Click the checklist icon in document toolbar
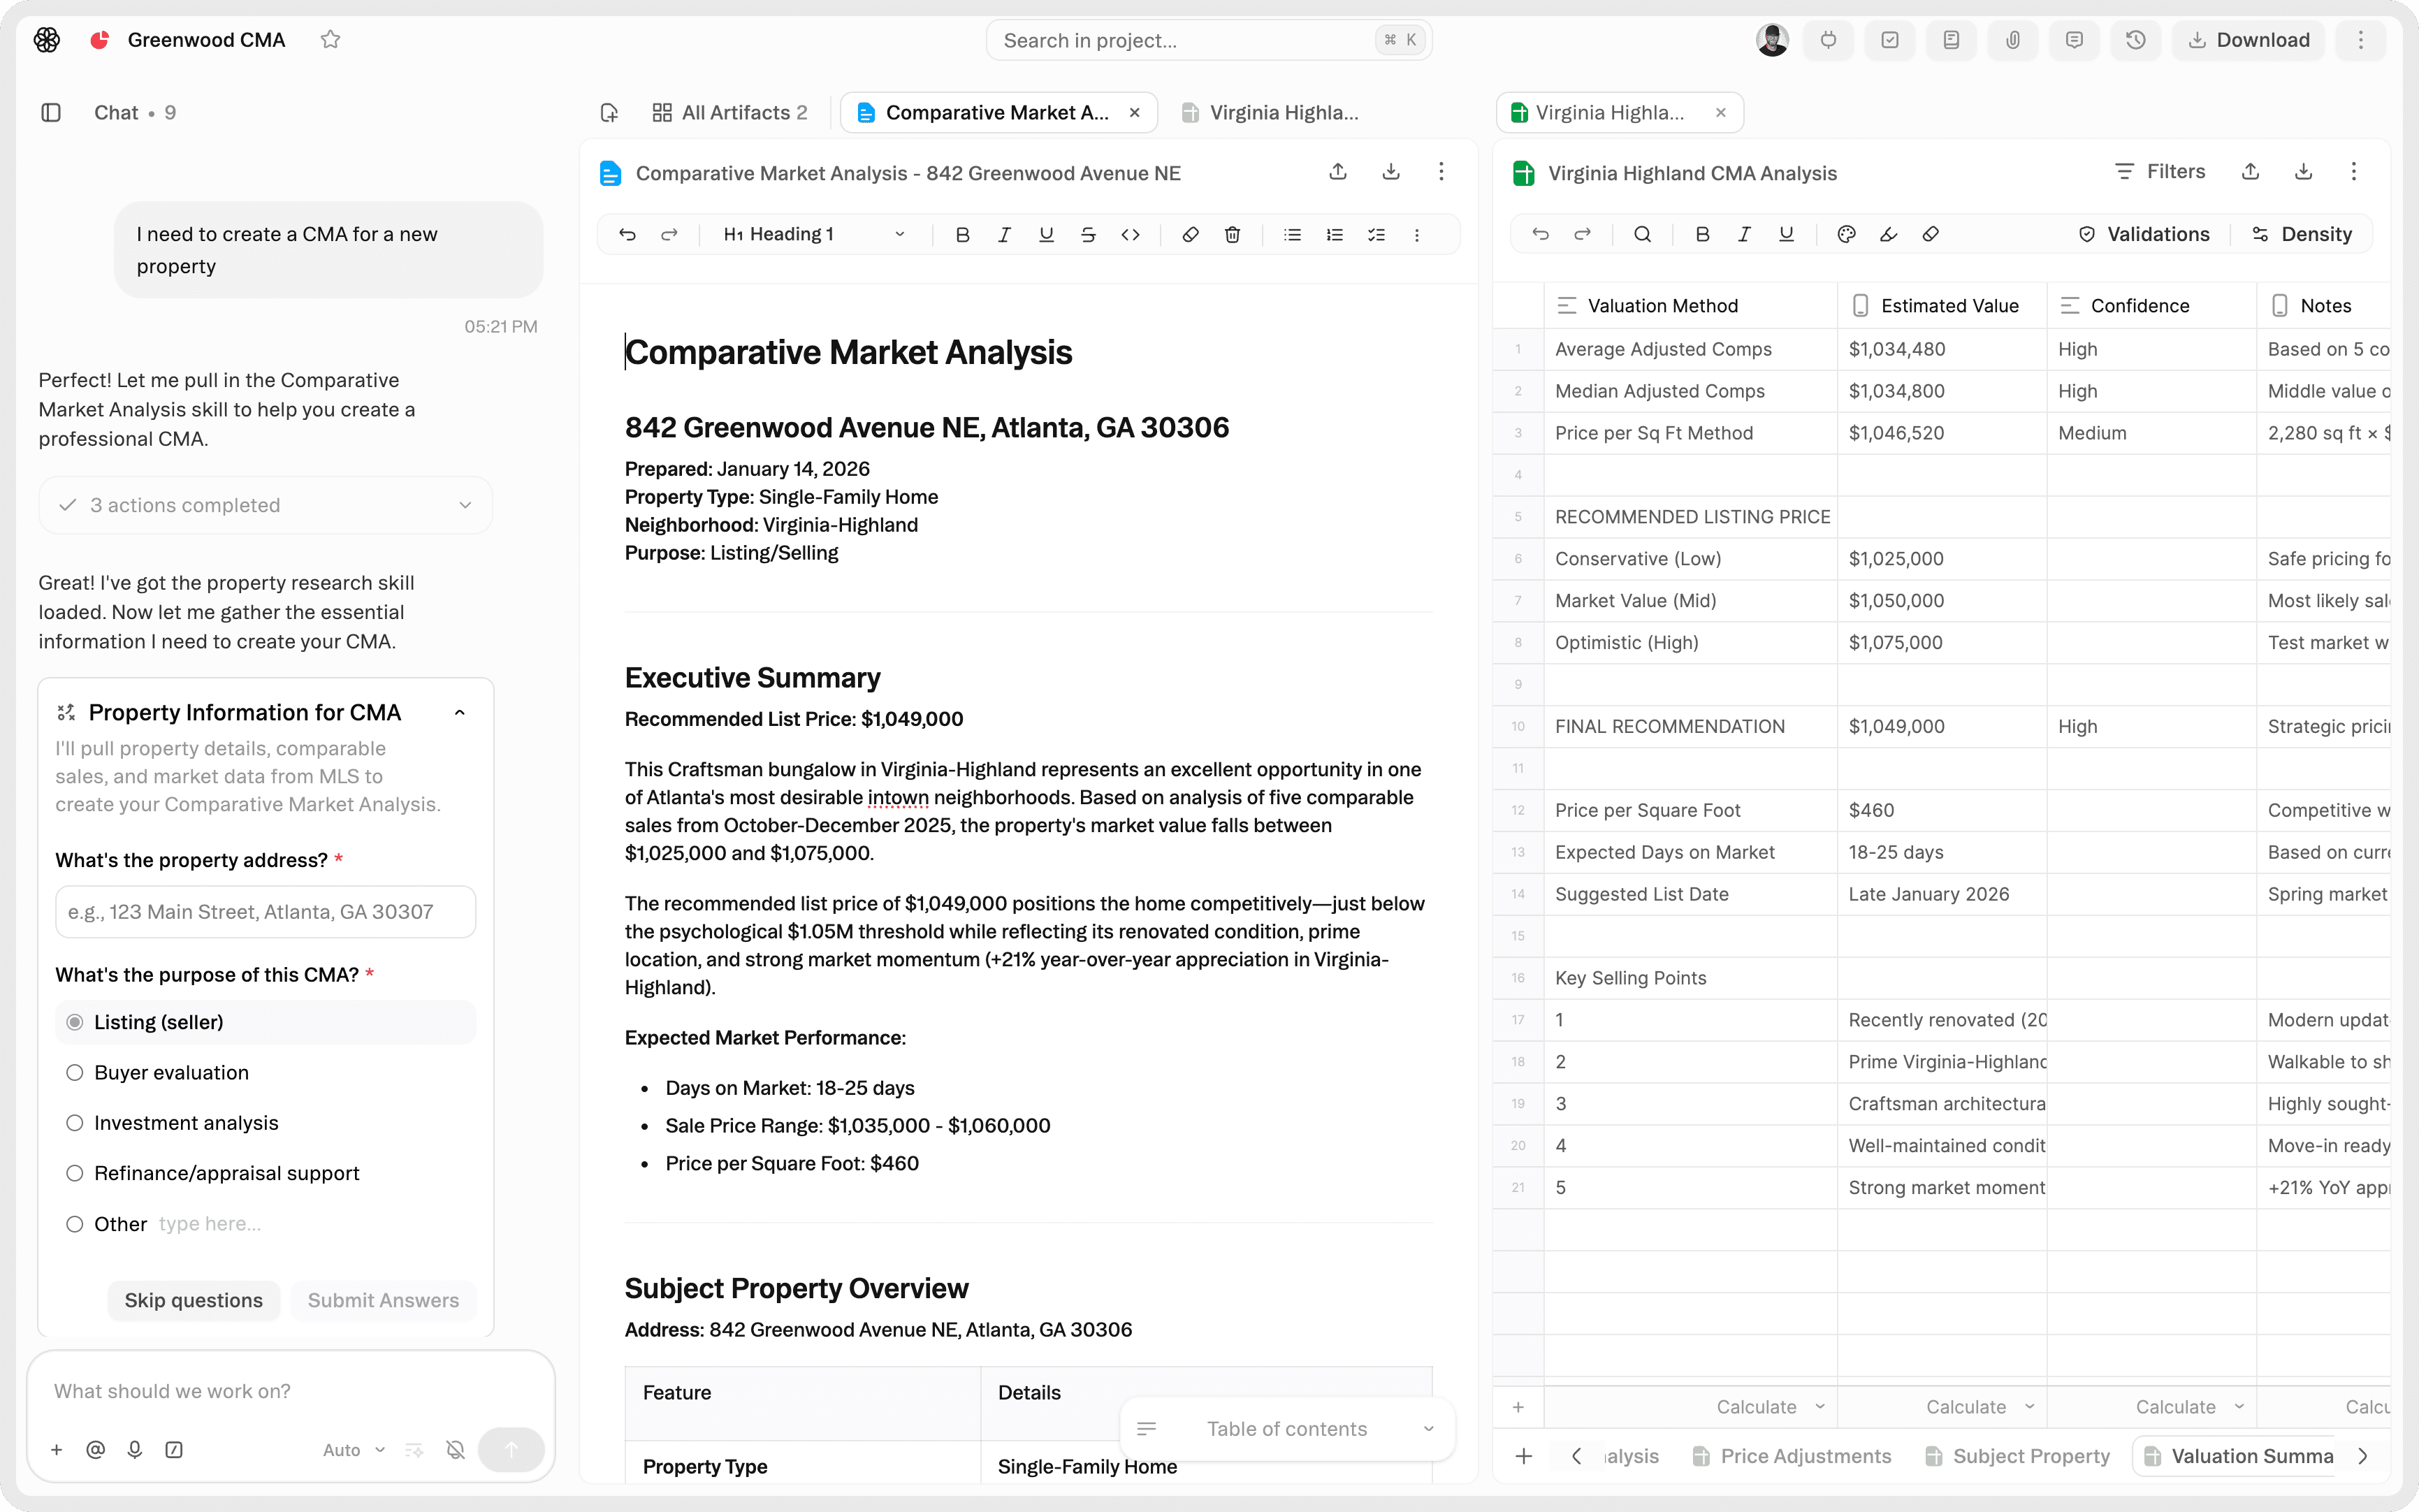Image resolution: width=2419 pixels, height=1512 pixels. point(1376,235)
